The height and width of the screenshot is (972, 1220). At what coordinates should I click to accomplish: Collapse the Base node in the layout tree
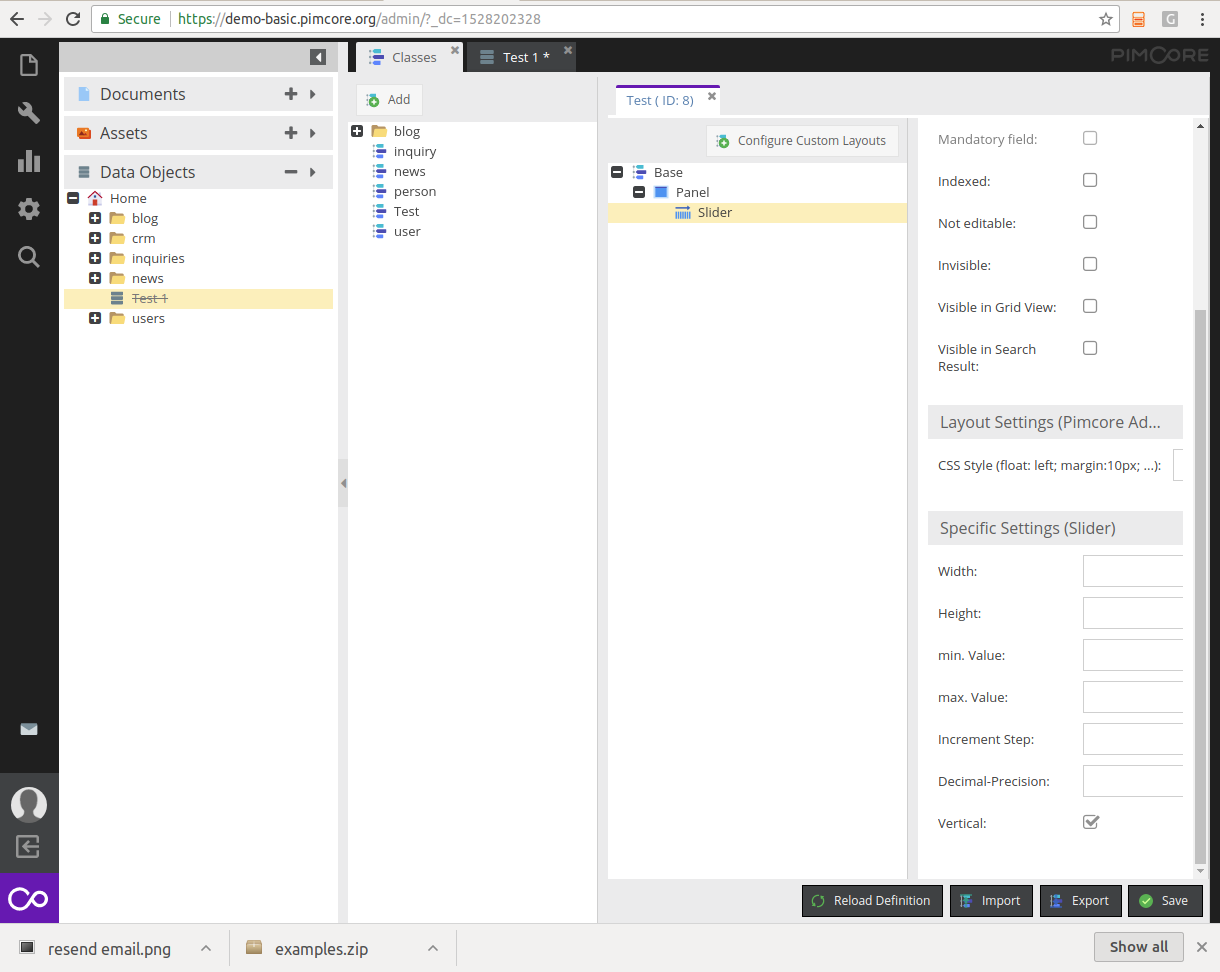point(616,171)
